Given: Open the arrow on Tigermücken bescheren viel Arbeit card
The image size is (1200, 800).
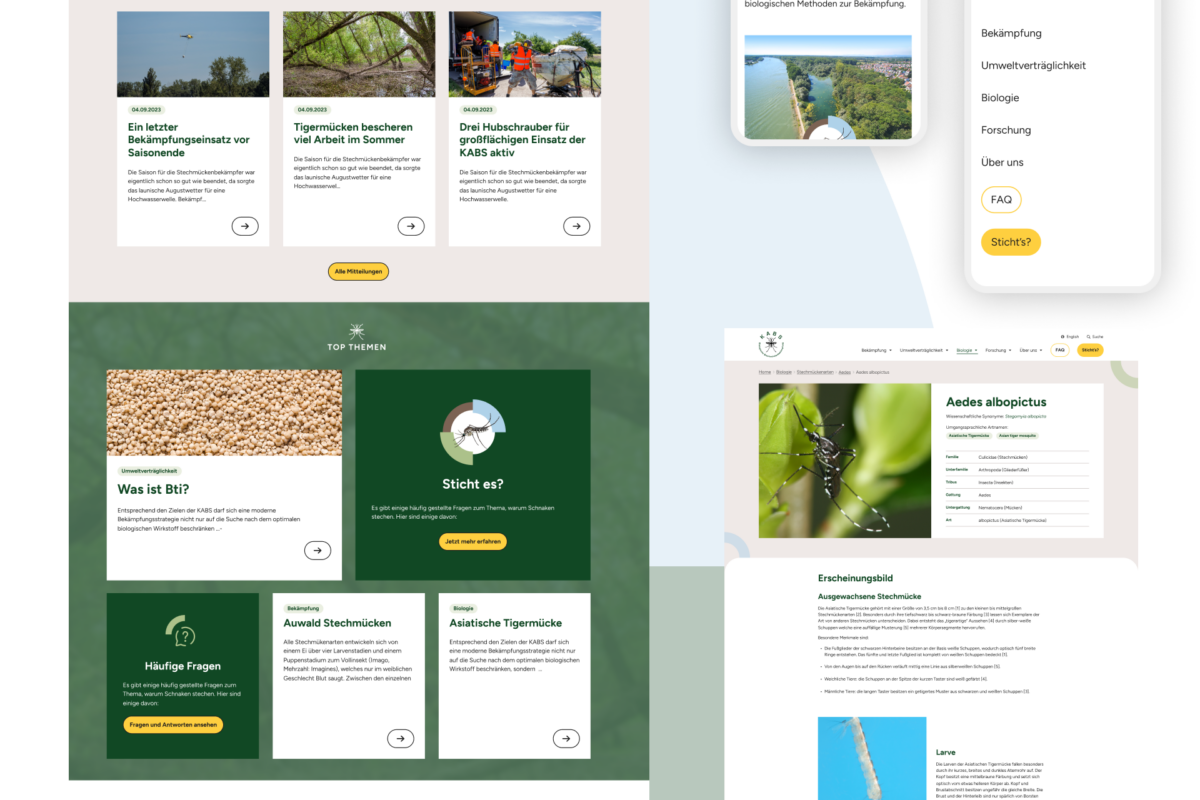Looking at the screenshot, I should click(x=411, y=226).
